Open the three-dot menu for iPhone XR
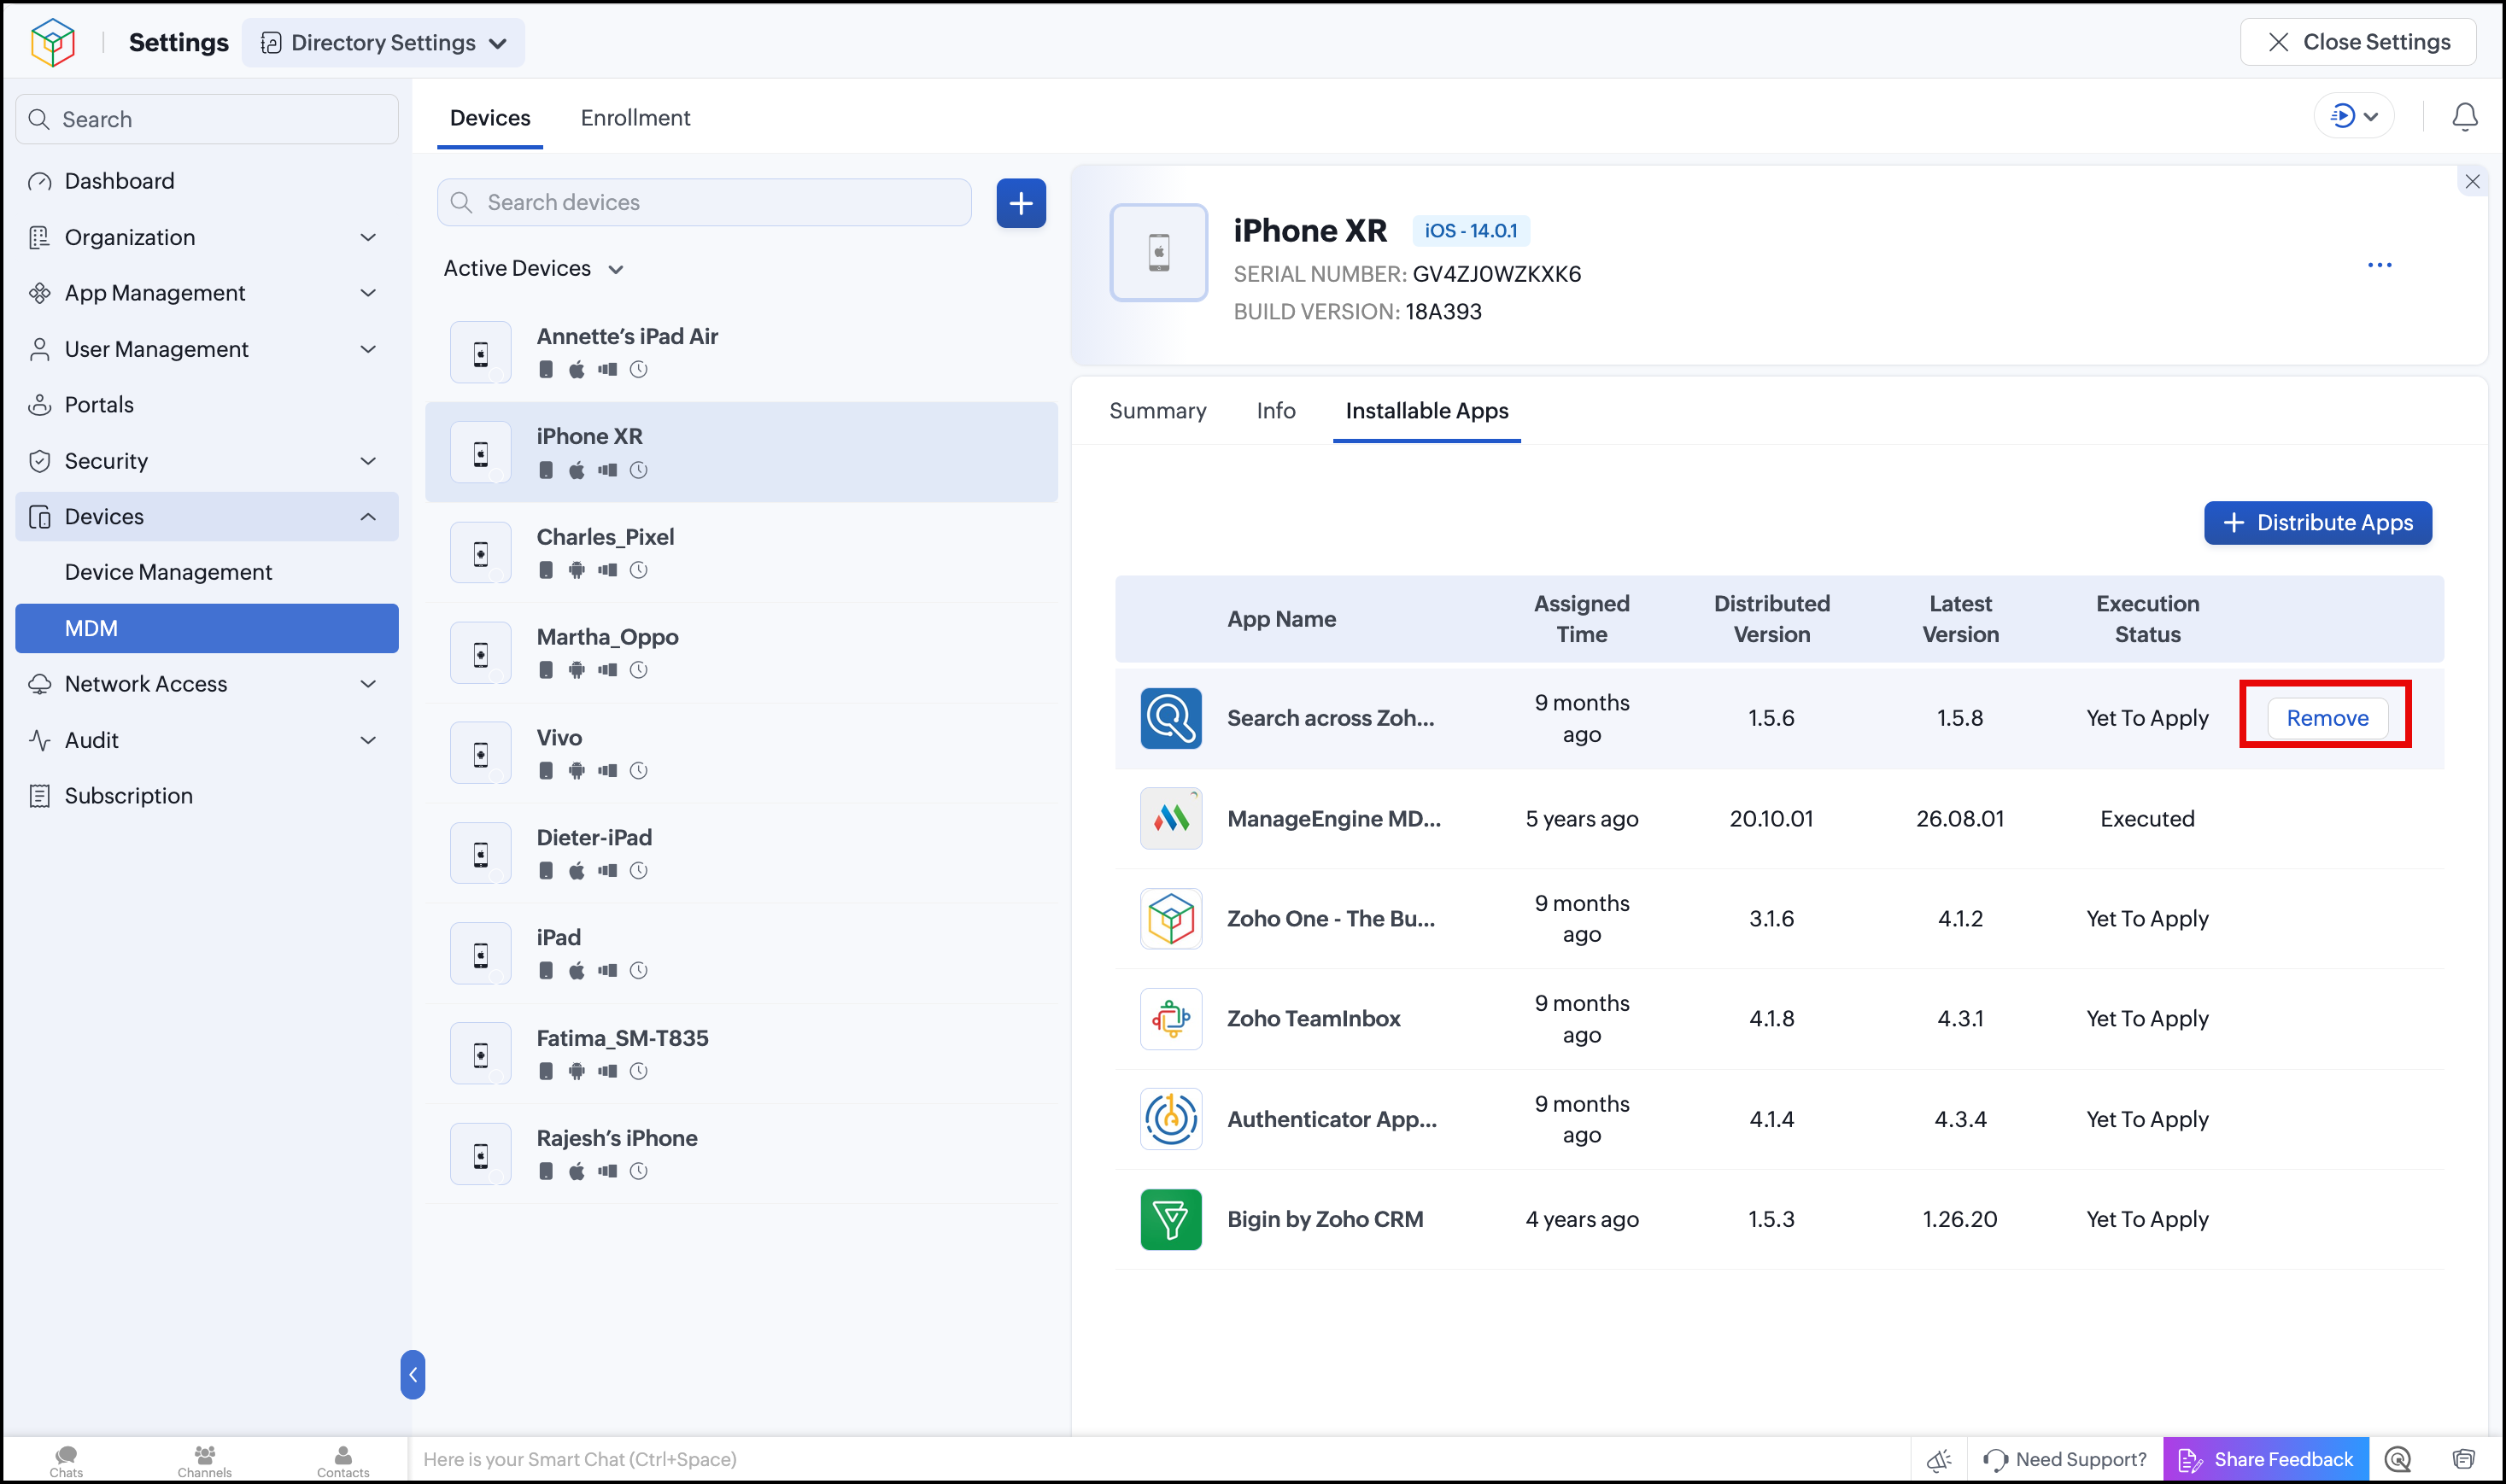Image resolution: width=2506 pixels, height=1484 pixels. pos(2380,265)
